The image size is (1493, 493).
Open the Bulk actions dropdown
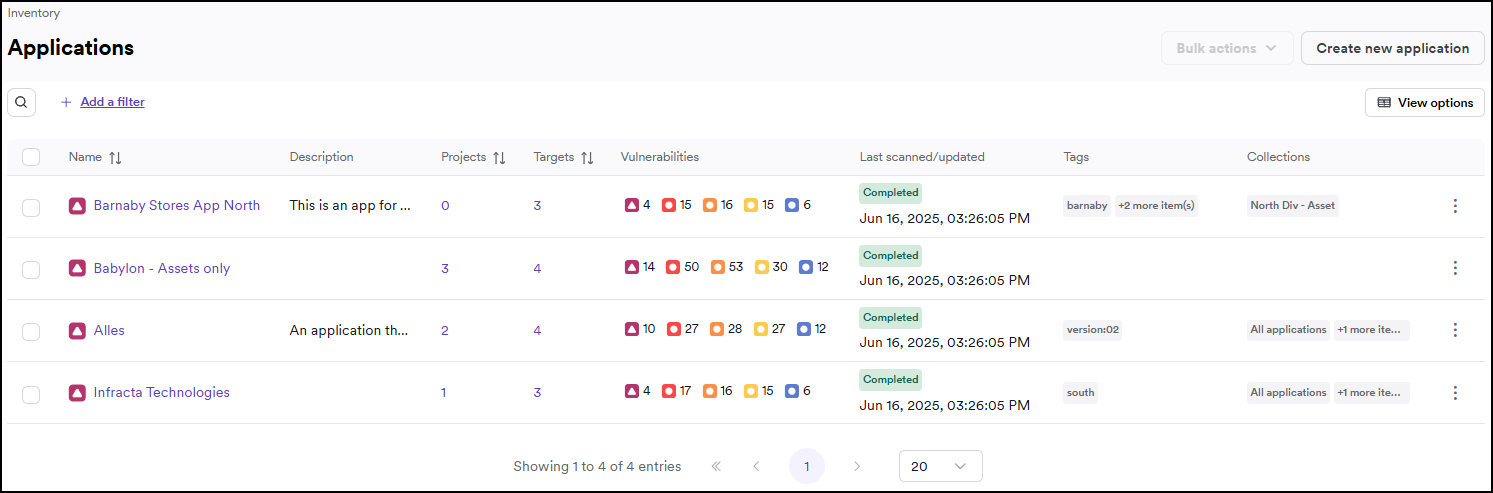click(x=1227, y=48)
